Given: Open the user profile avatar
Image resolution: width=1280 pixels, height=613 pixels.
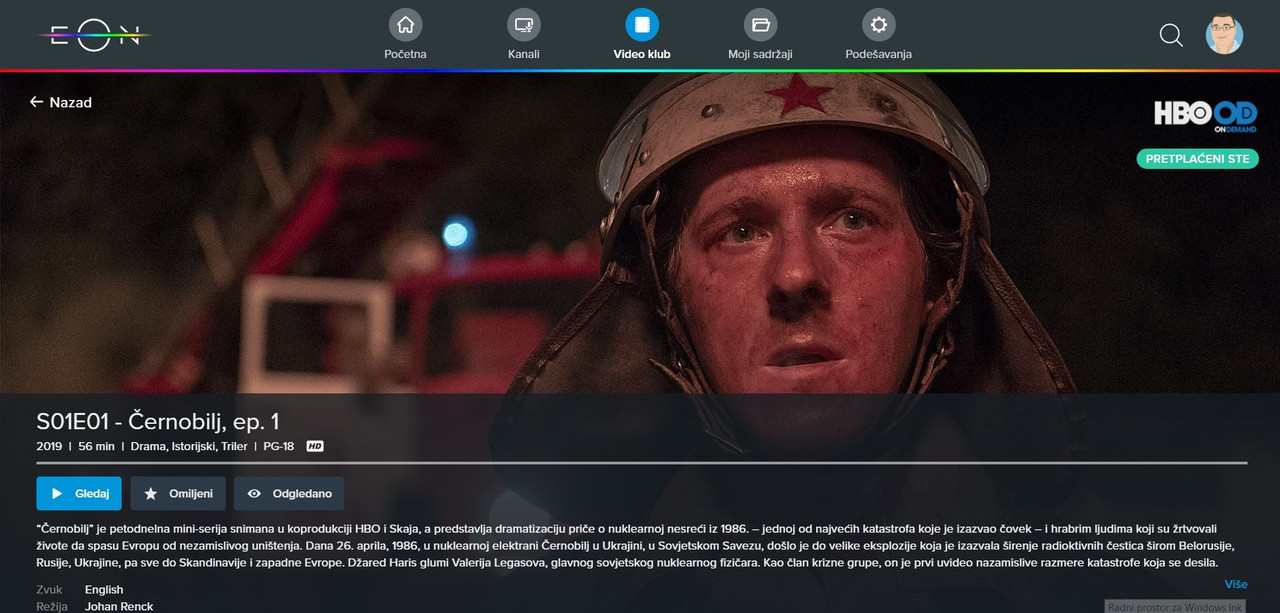Looking at the screenshot, I should click(1224, 34).
